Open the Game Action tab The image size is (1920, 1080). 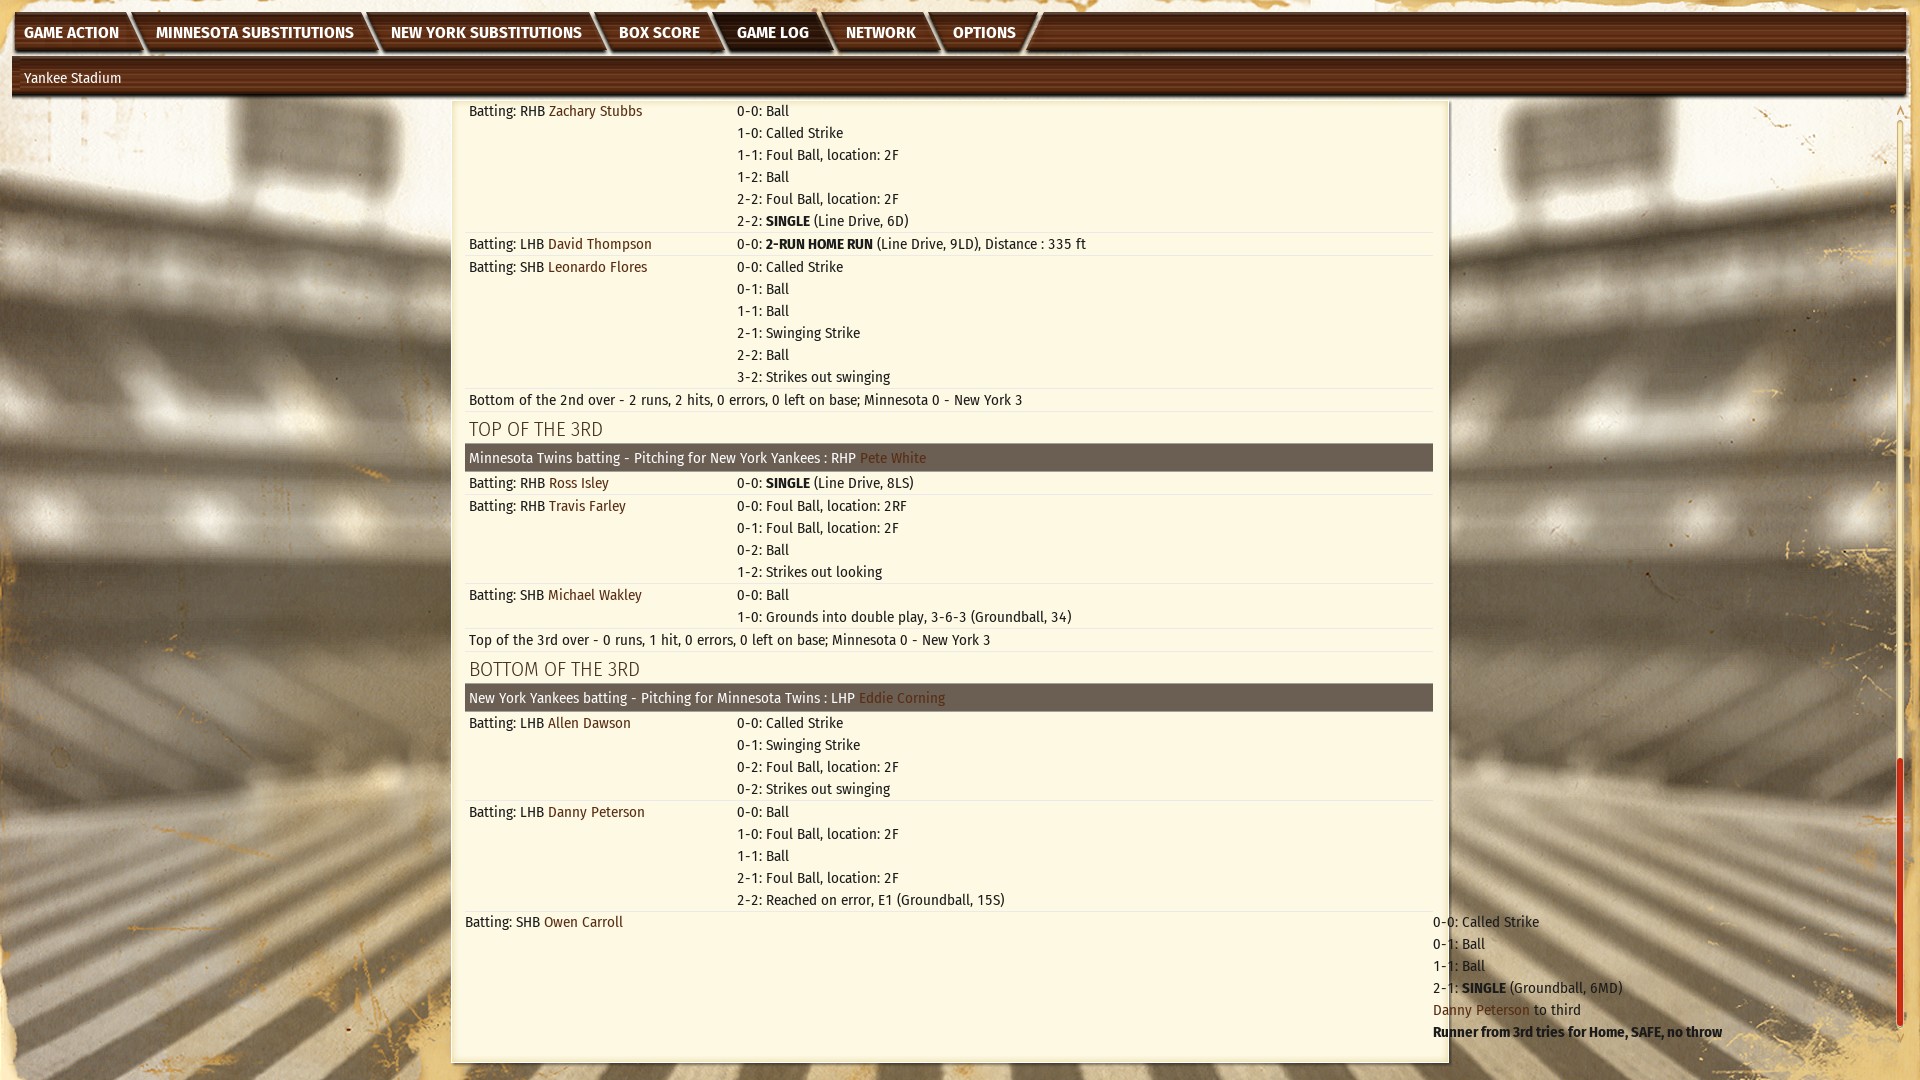[71, 33]
